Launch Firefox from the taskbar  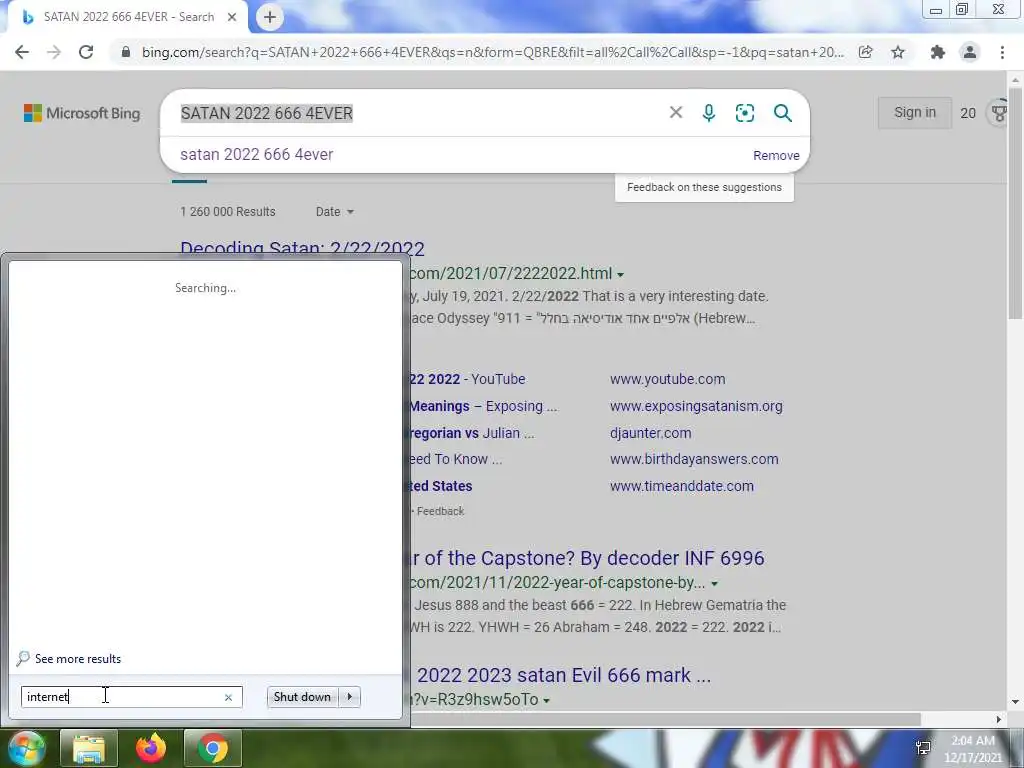(151, 748)
